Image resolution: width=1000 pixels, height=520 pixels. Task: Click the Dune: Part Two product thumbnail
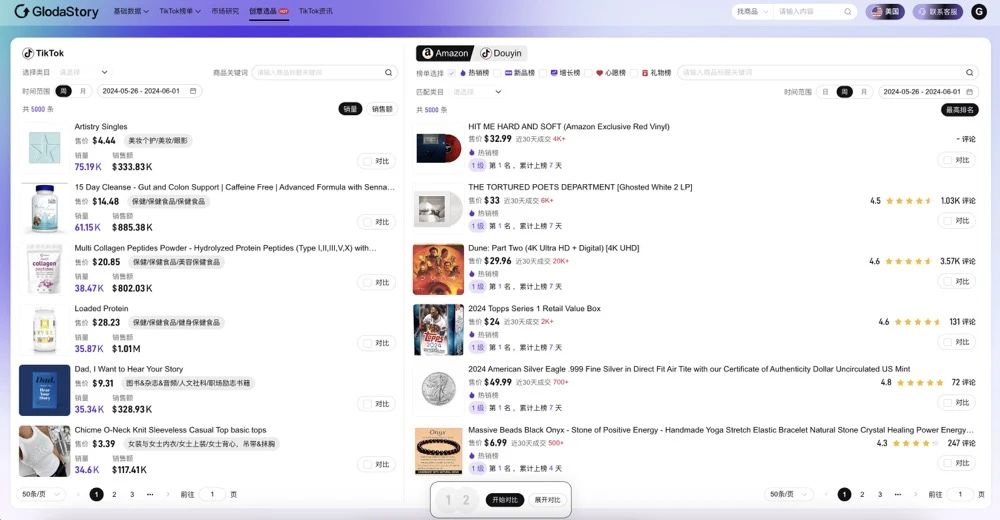pyautogui.click(x=438, y=269)
